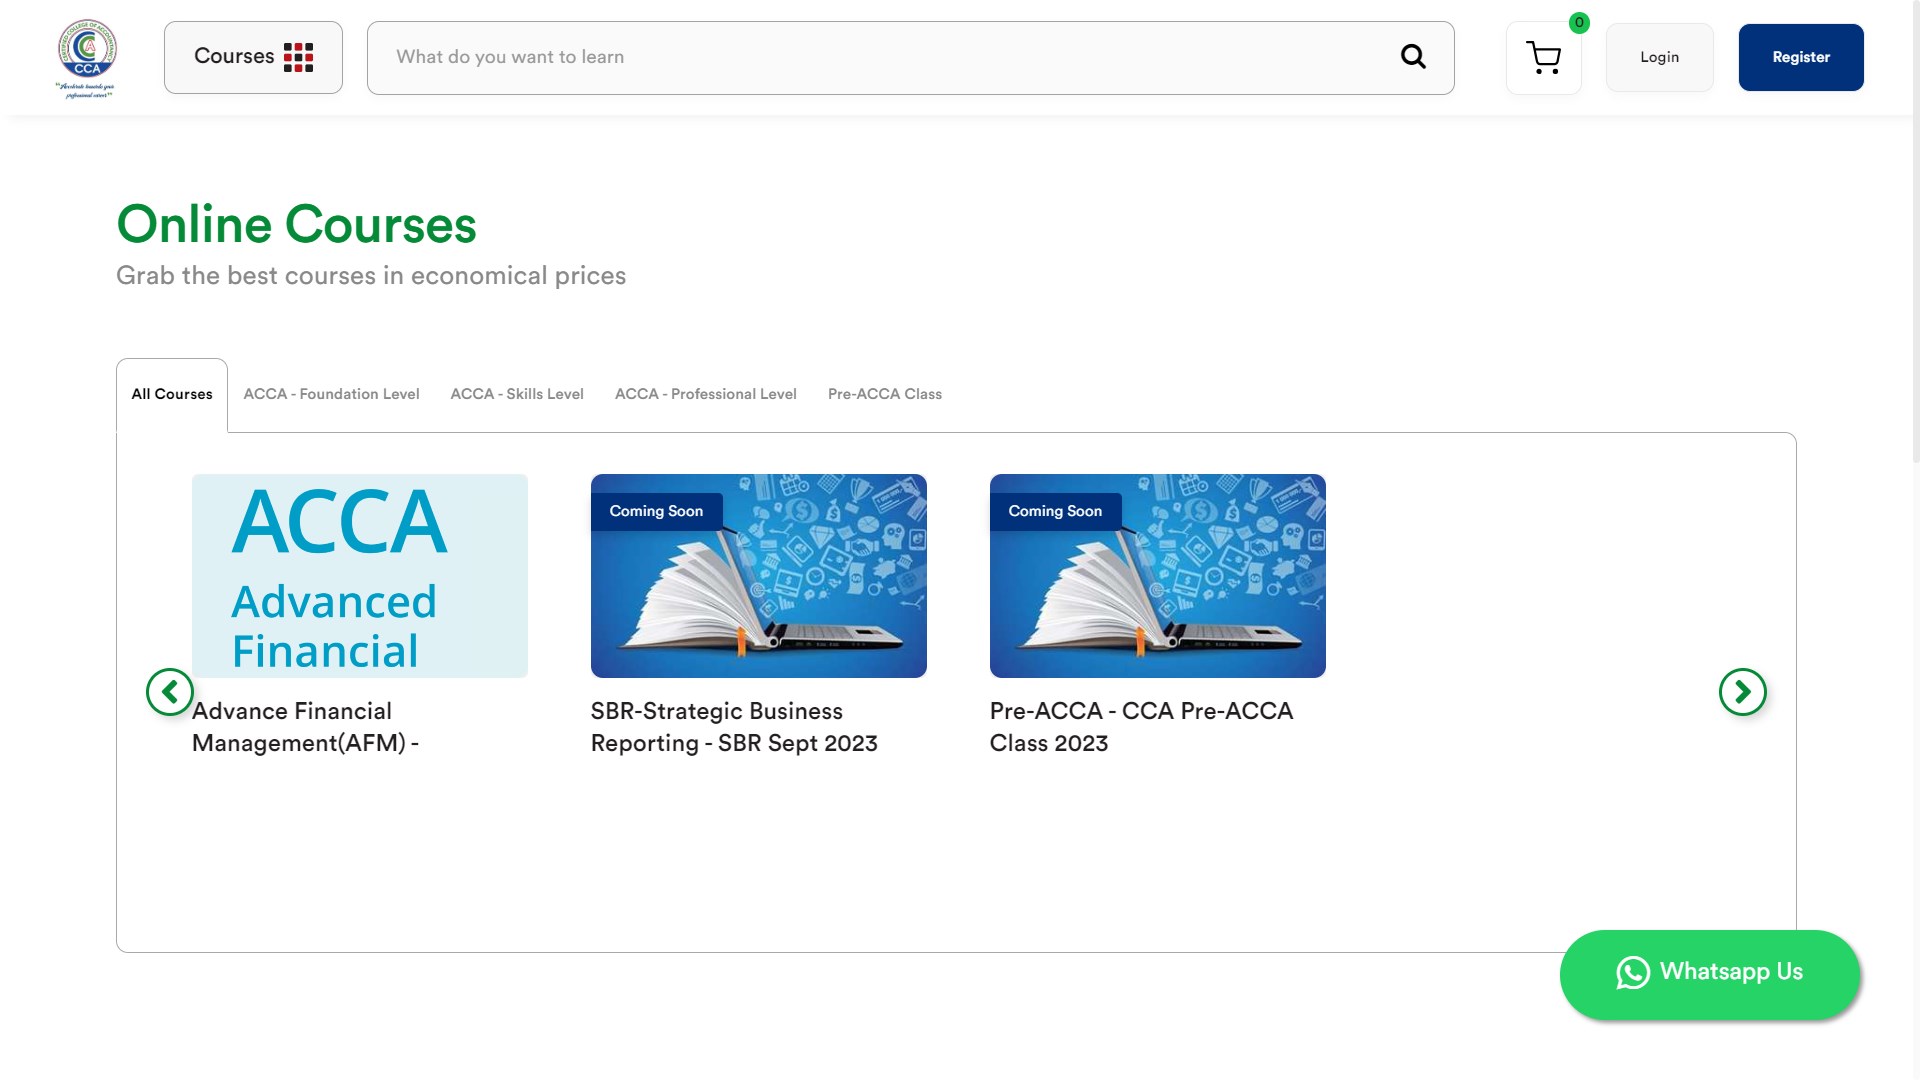This screenshot has width=1920, height=1080.
Task: Open ACCA Advanced Financial course thumbnail
Action: 360,576
